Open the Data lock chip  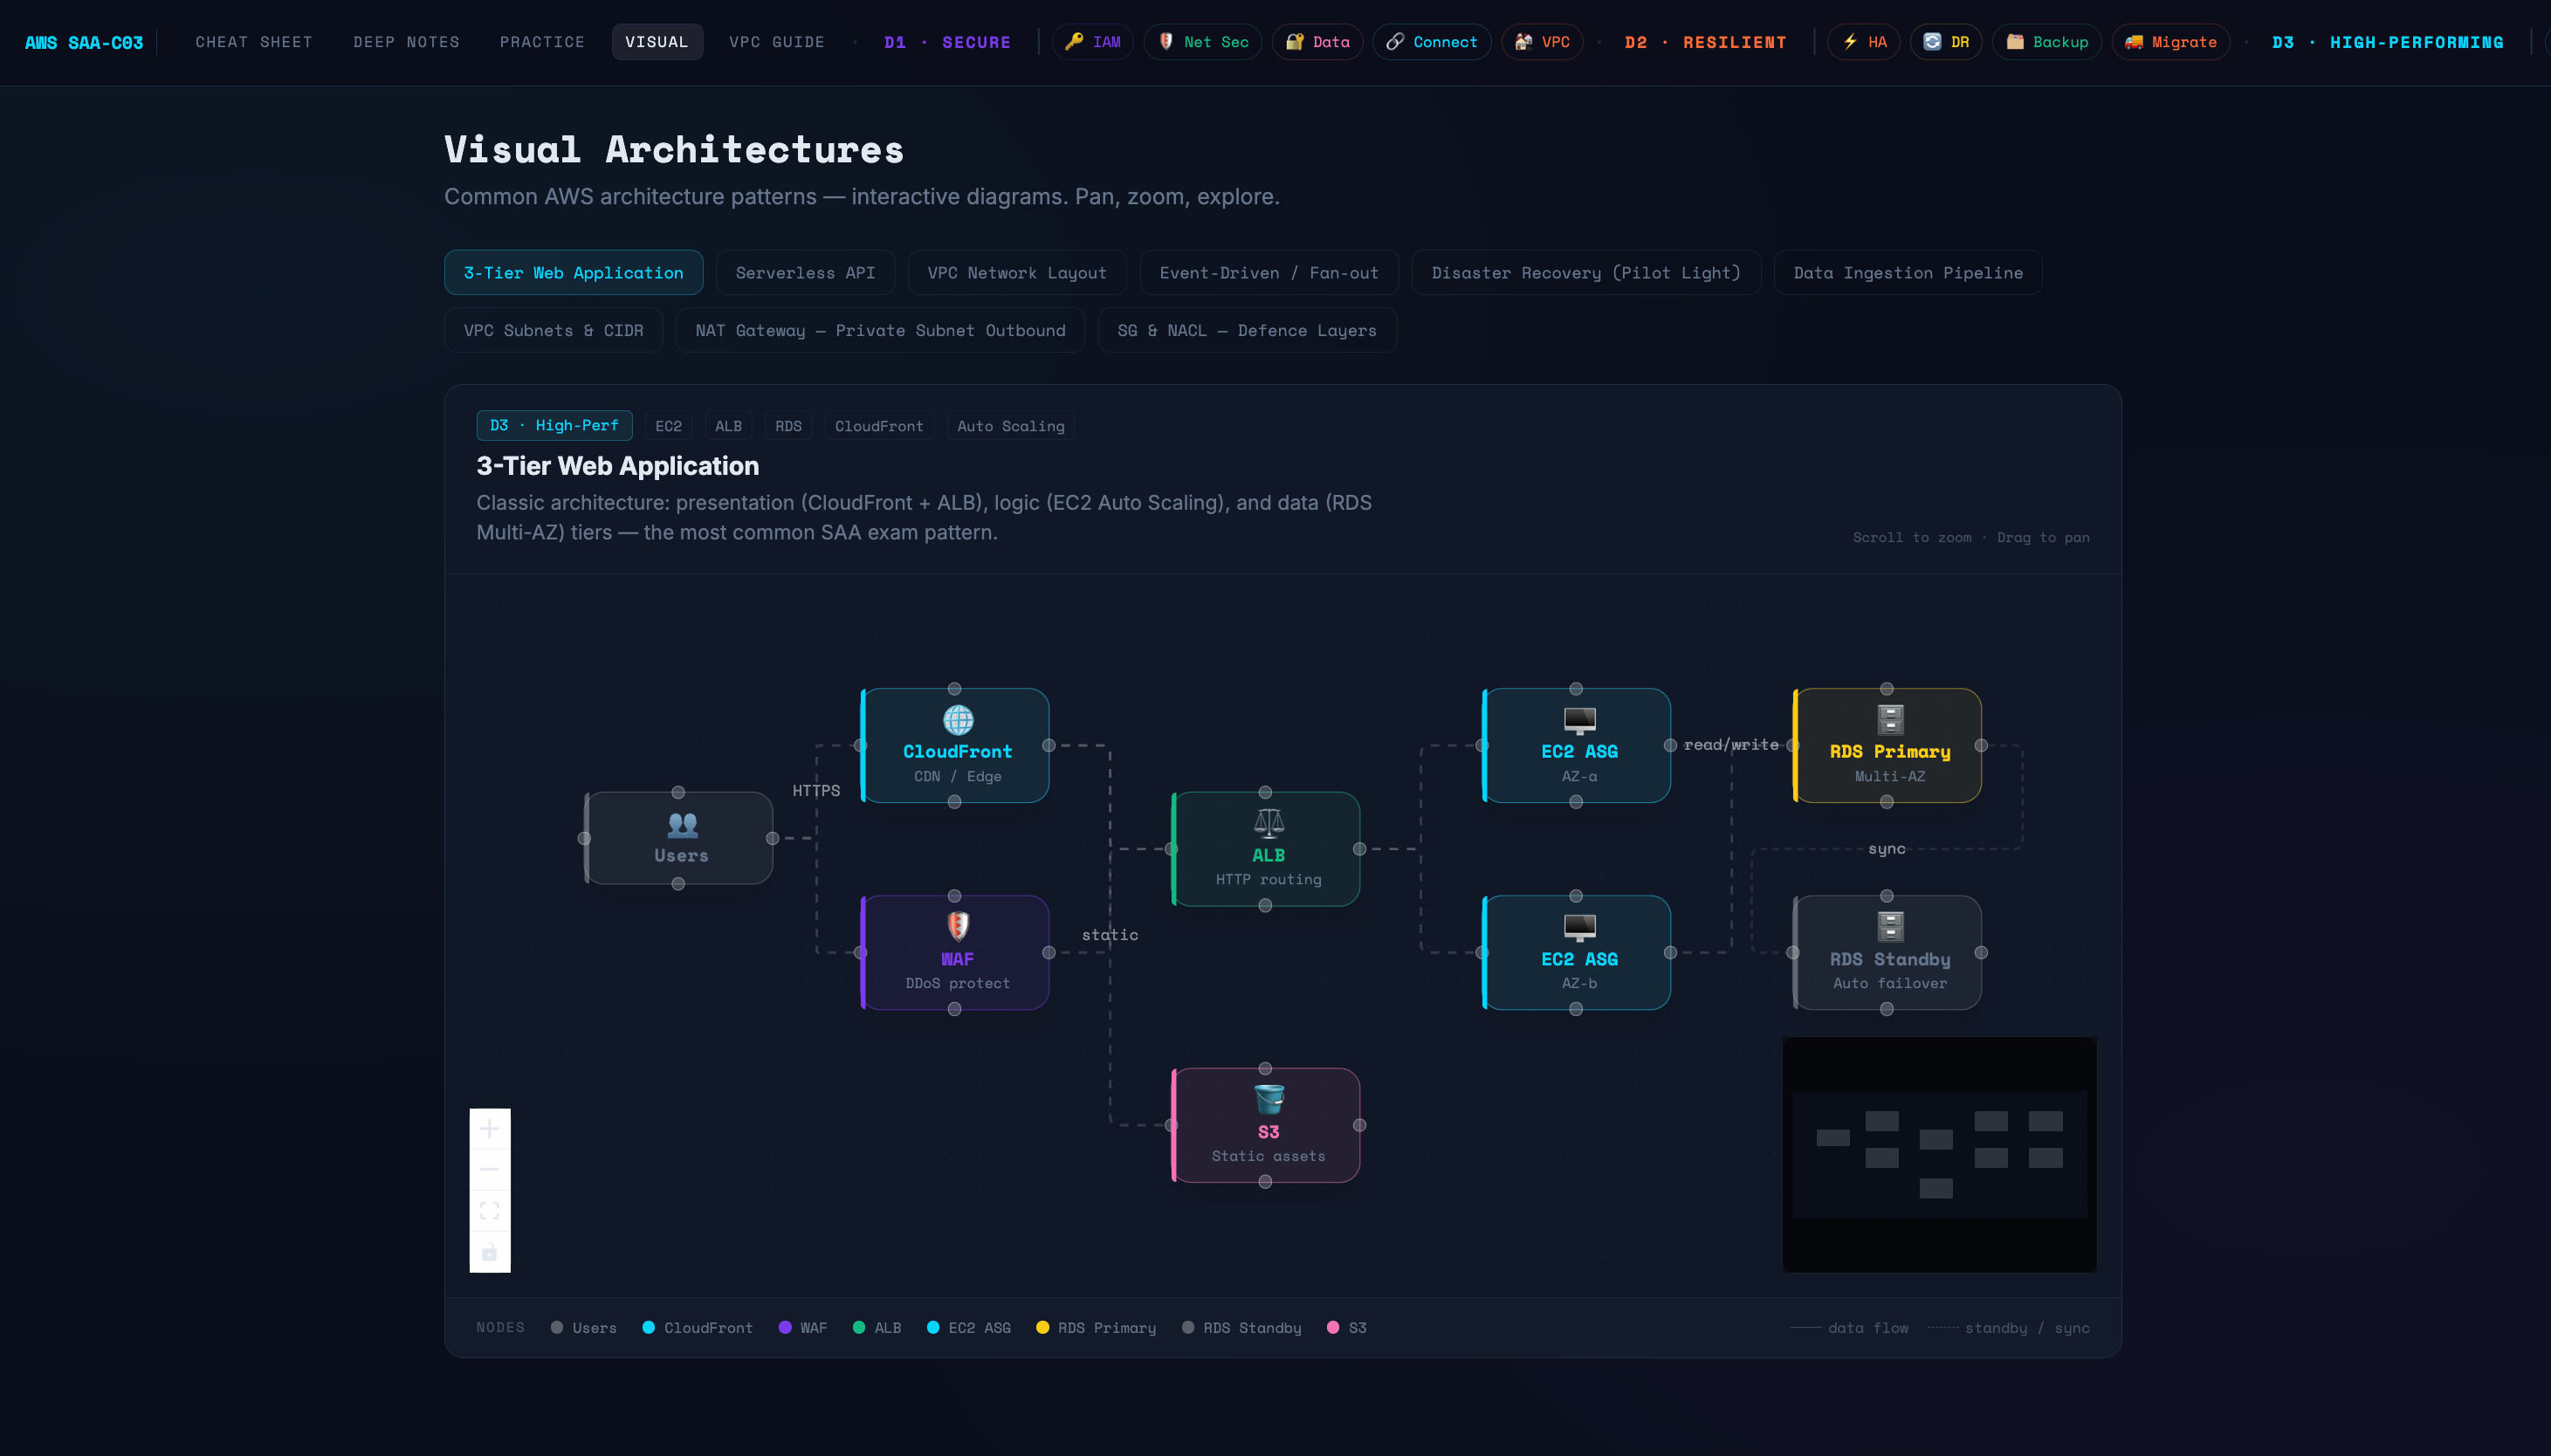coord(1317,42)
